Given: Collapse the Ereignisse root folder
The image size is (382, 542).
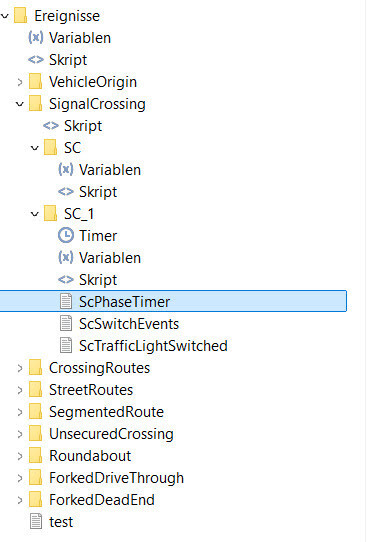Looking at the screenshot, I should pos(5,16).
